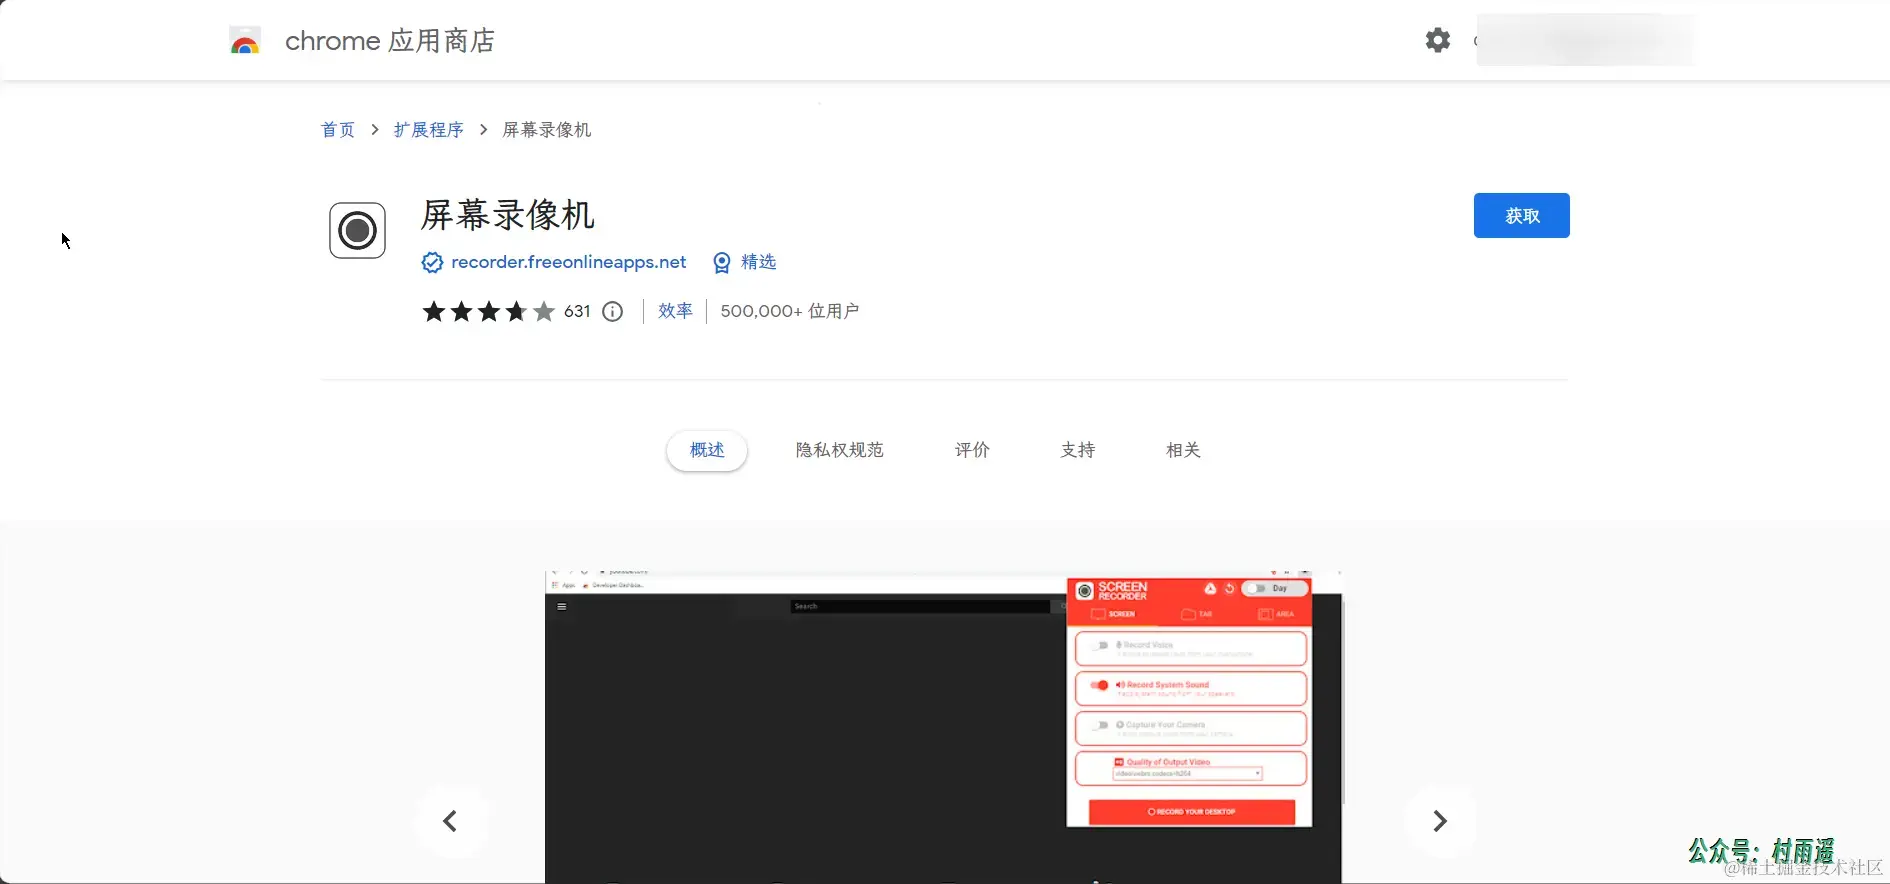
Task: Click the 500,000+ 位用户 text
Action: pos(789,311)
